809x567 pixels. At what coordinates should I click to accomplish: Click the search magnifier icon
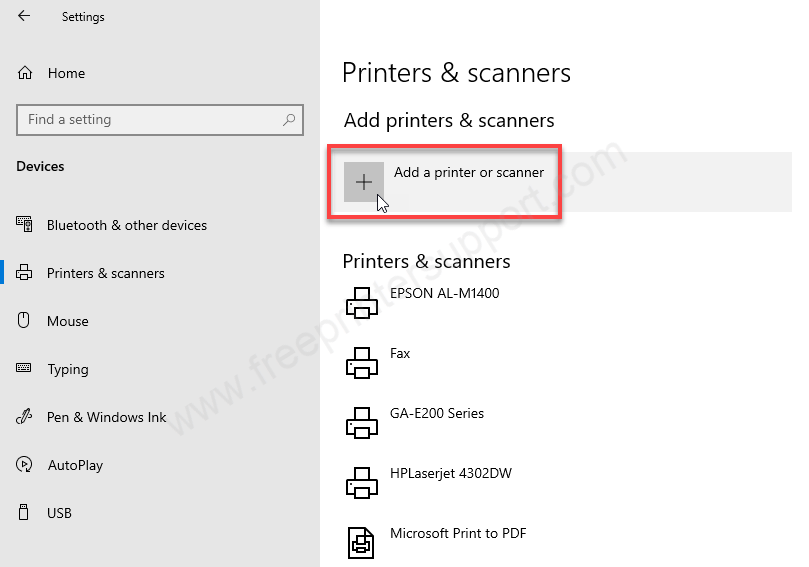coord(289,120)
